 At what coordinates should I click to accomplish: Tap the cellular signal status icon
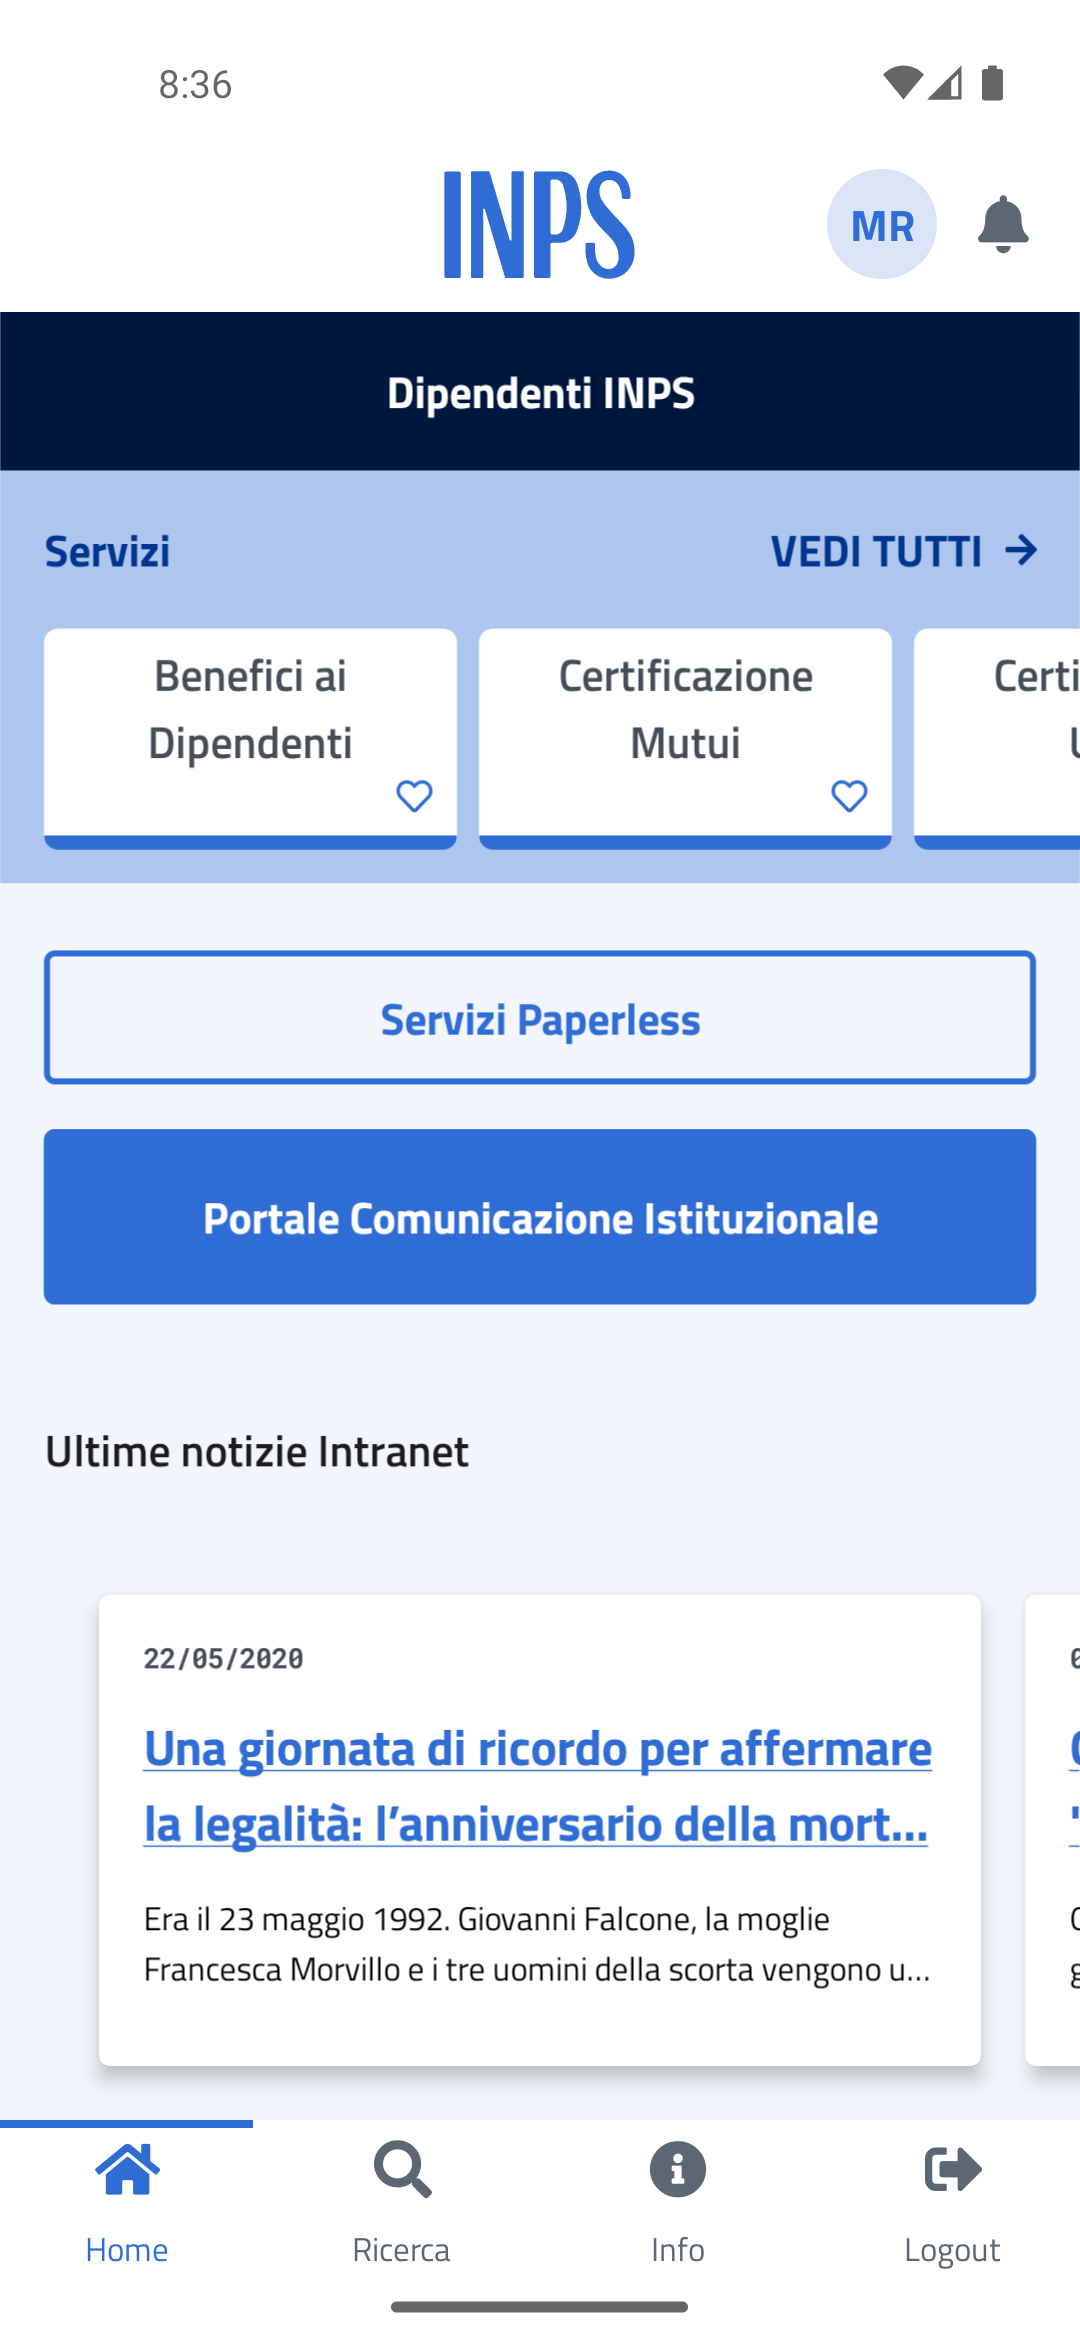click(945, 83)
